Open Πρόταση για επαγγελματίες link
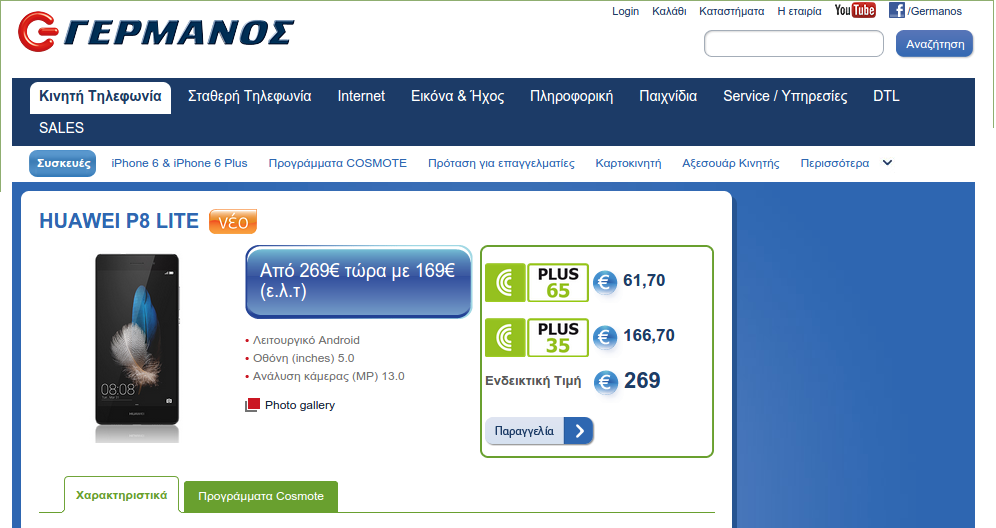996x528 pixels. point(501,163)
